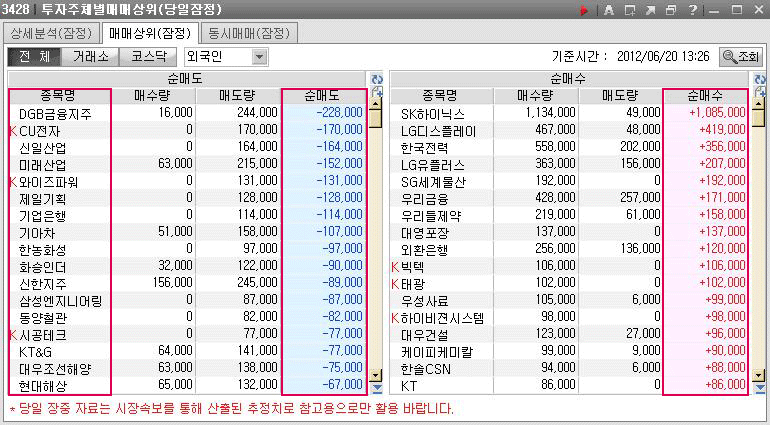Click 매수량 header in 순매수 table

tap(536, 95)
